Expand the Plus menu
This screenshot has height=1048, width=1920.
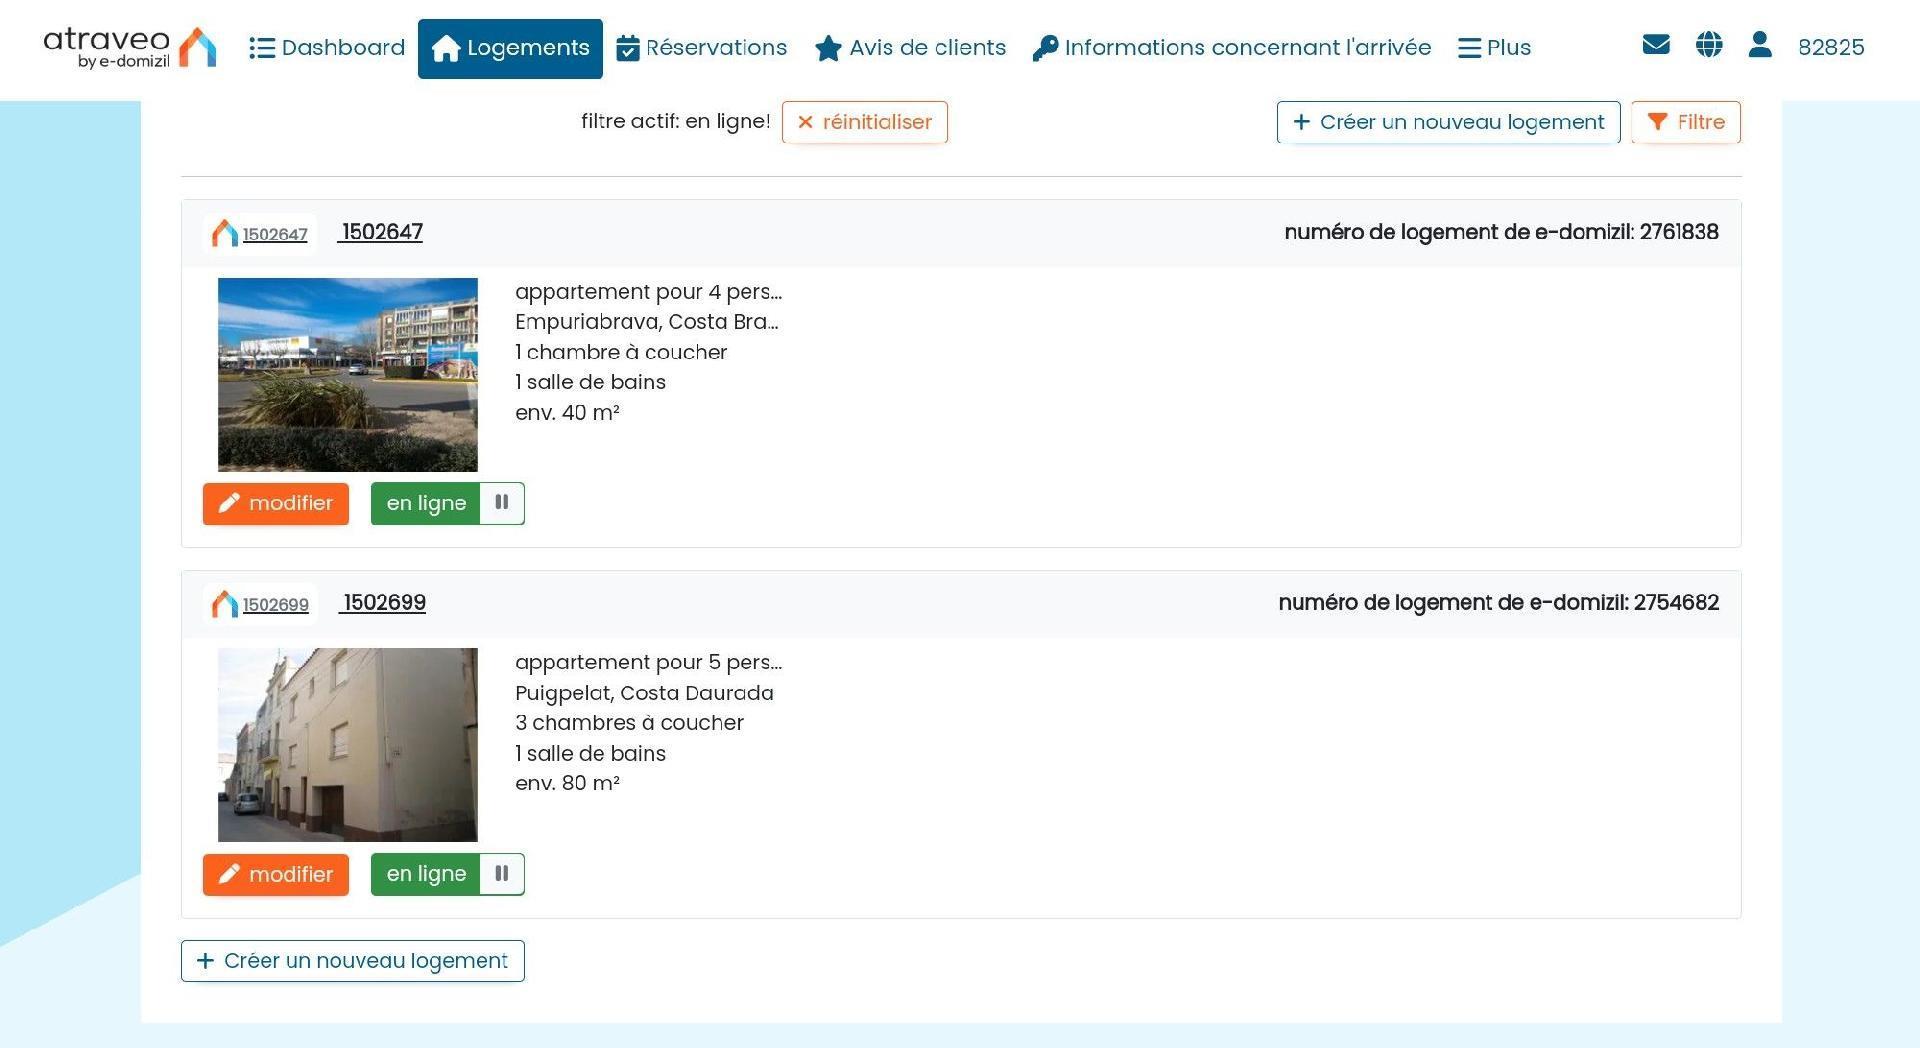1495,48
